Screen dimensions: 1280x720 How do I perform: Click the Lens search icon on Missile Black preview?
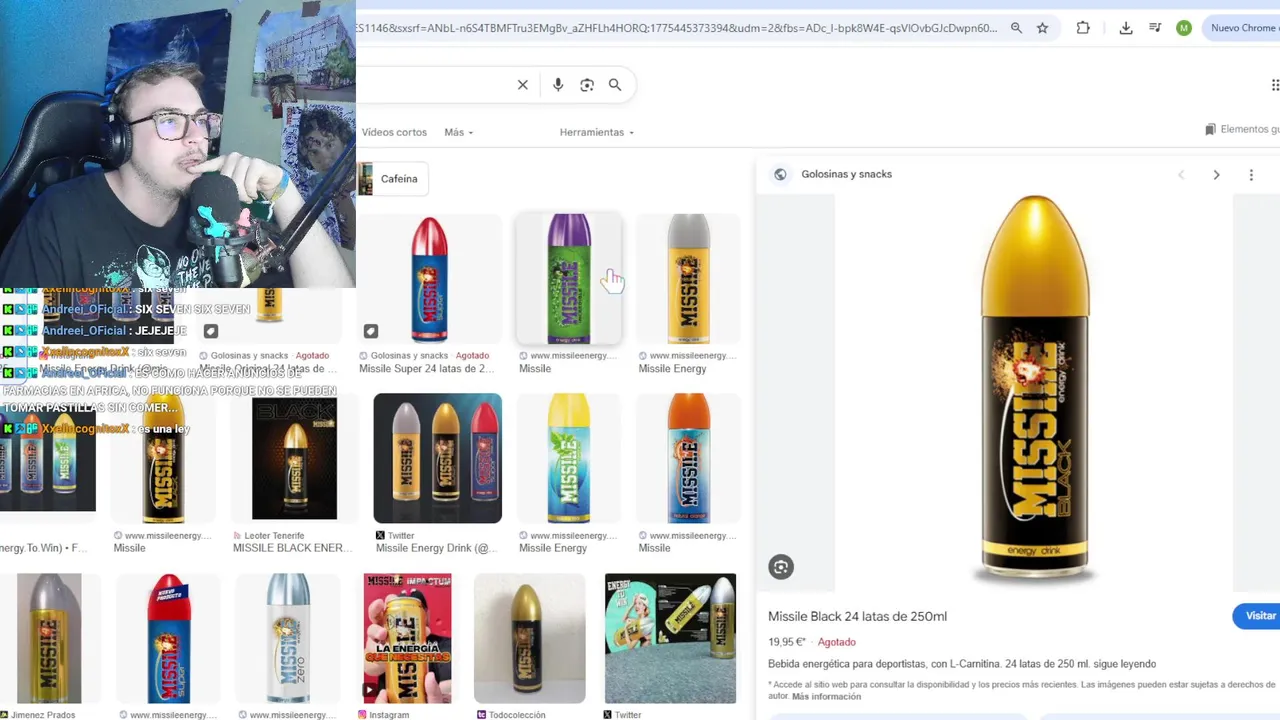point(781,567)
